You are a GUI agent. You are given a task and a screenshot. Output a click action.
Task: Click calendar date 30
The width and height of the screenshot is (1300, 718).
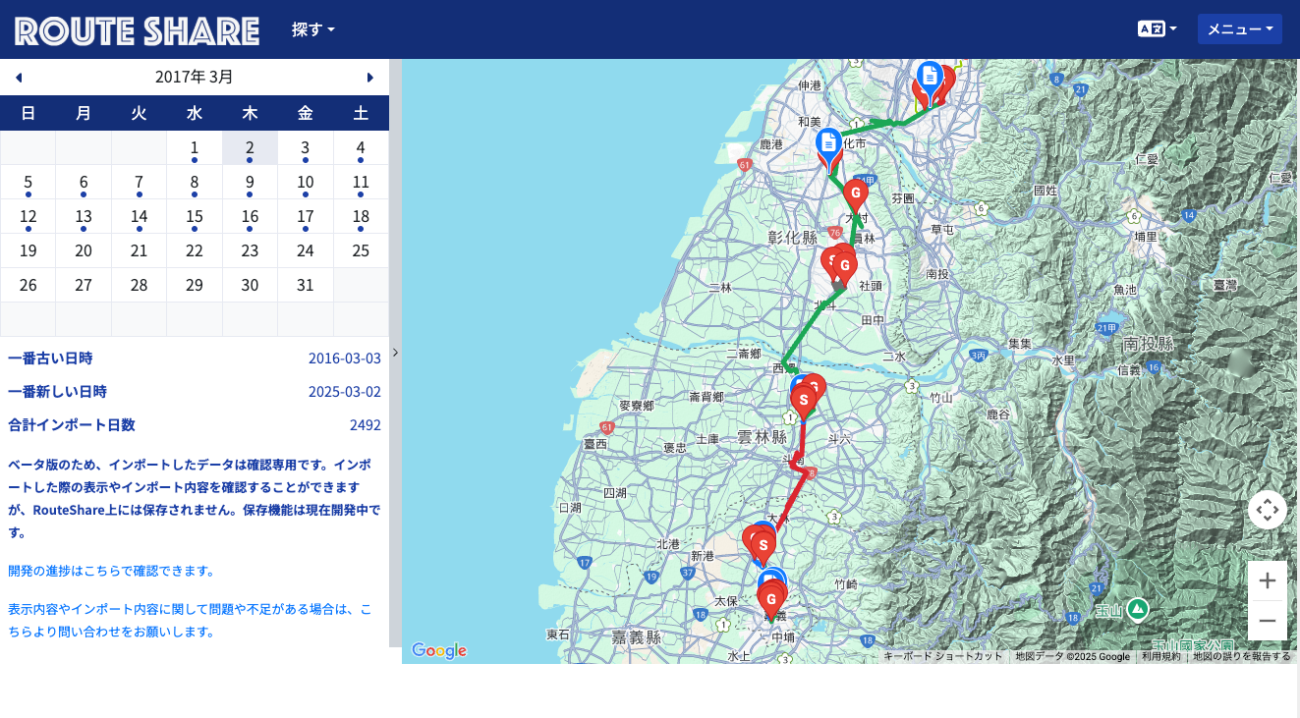point(250,285)
